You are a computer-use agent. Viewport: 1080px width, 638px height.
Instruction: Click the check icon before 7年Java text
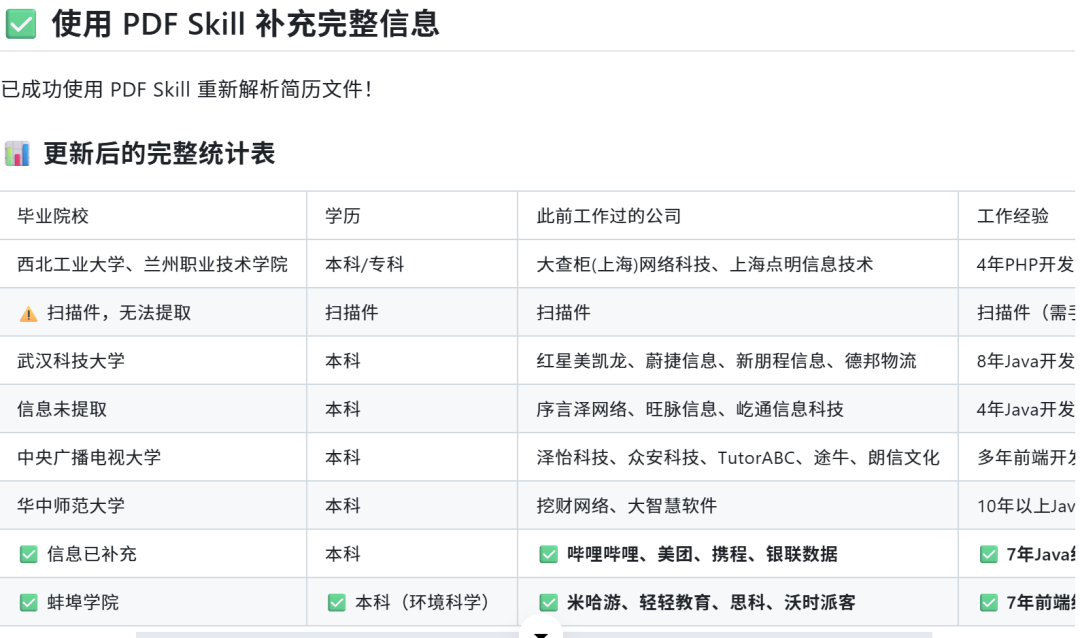point(988,554)
